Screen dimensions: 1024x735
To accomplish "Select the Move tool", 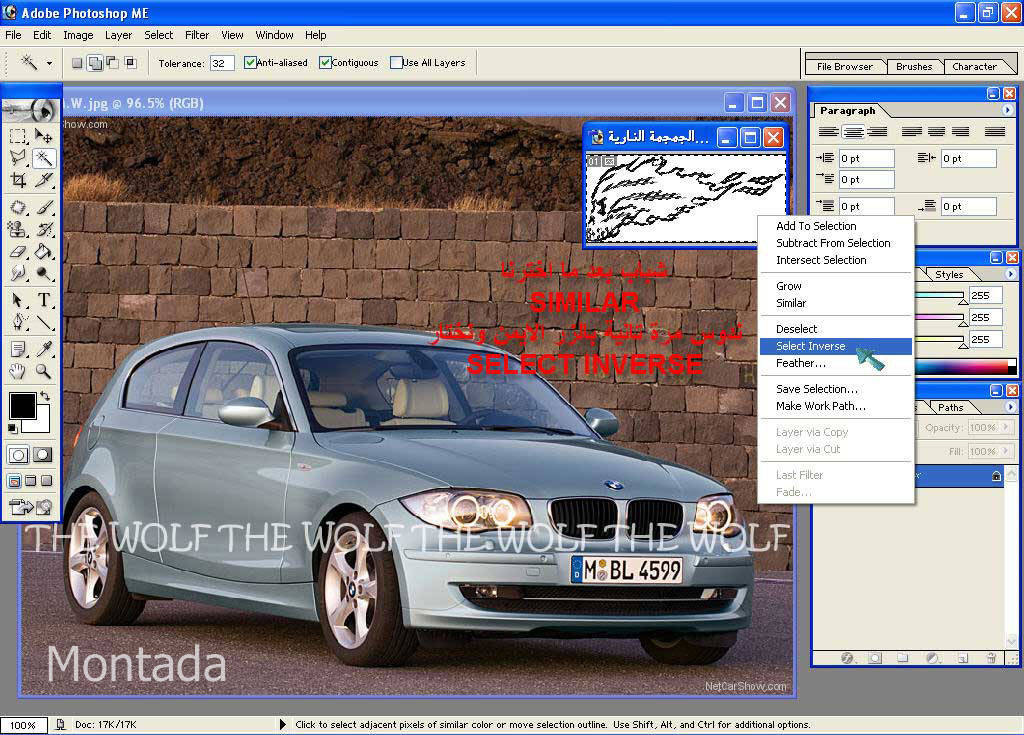I will [44, 136].
